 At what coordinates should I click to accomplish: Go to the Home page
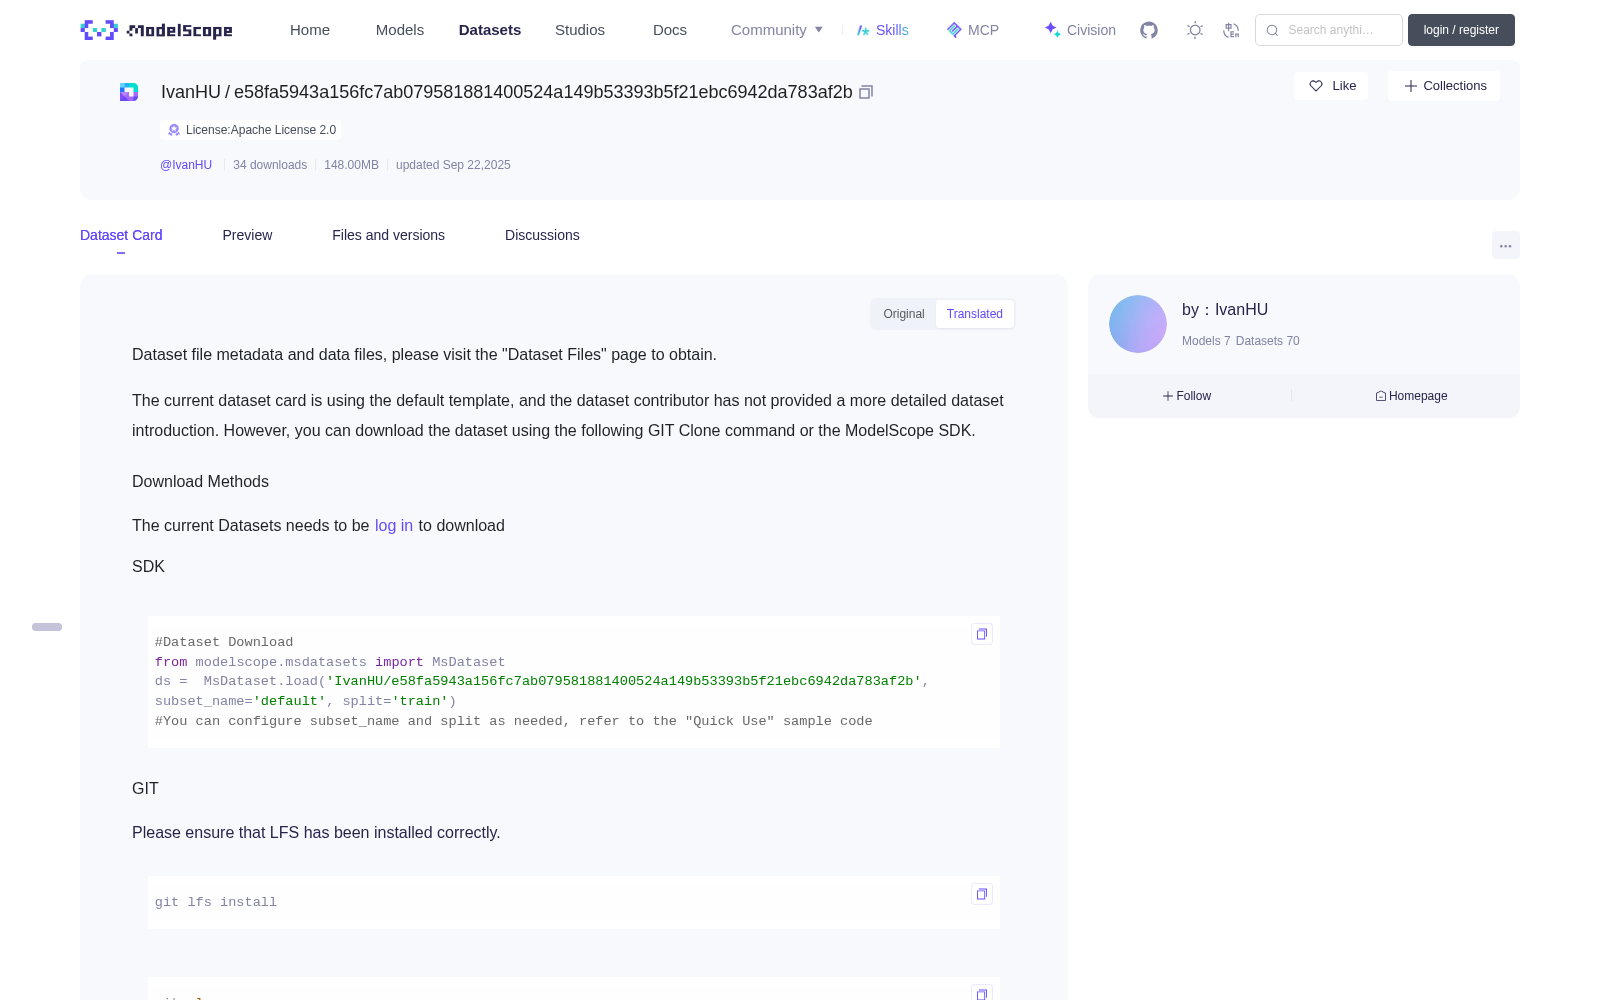310,30
